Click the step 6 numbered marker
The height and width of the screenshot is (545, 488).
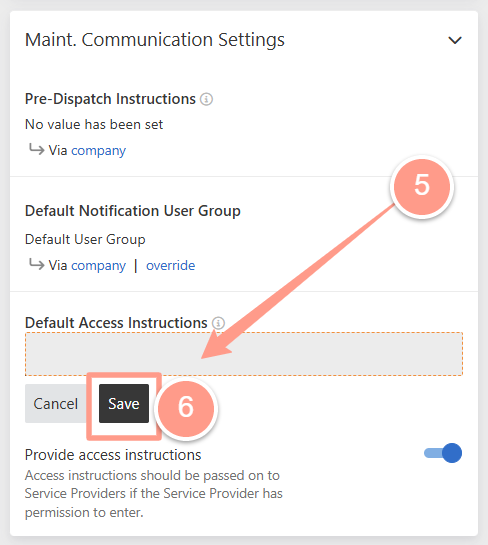[x=186, y=409]
